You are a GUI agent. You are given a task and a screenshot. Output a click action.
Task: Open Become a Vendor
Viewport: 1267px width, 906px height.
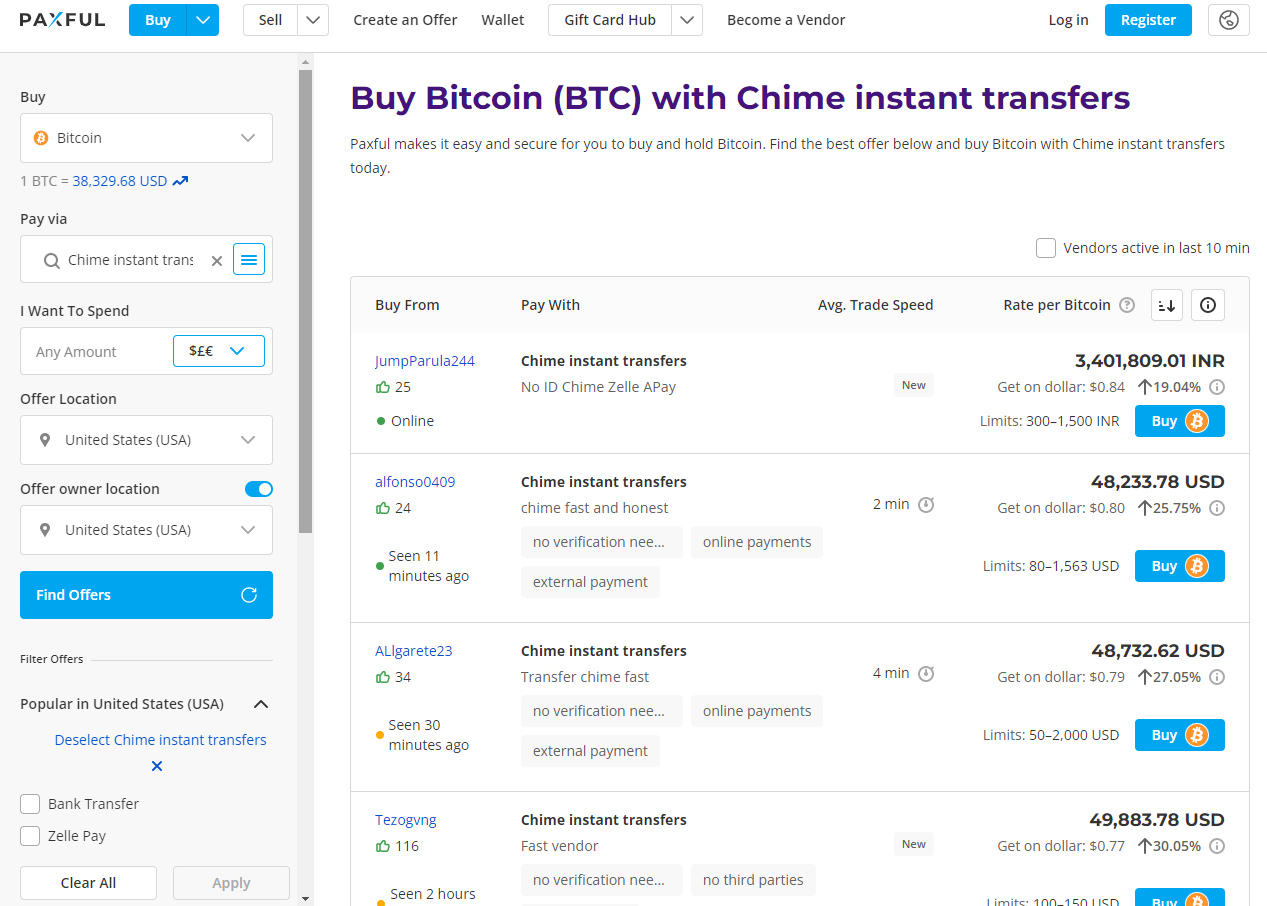pyautogui.click(x=786, y=20)
